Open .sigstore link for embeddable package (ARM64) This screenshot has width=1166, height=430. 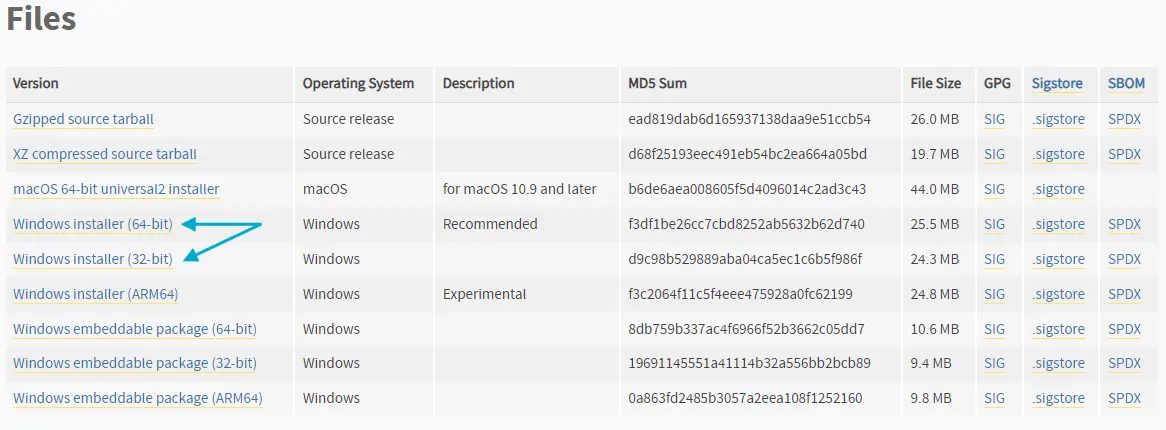tap(1058, 399)
